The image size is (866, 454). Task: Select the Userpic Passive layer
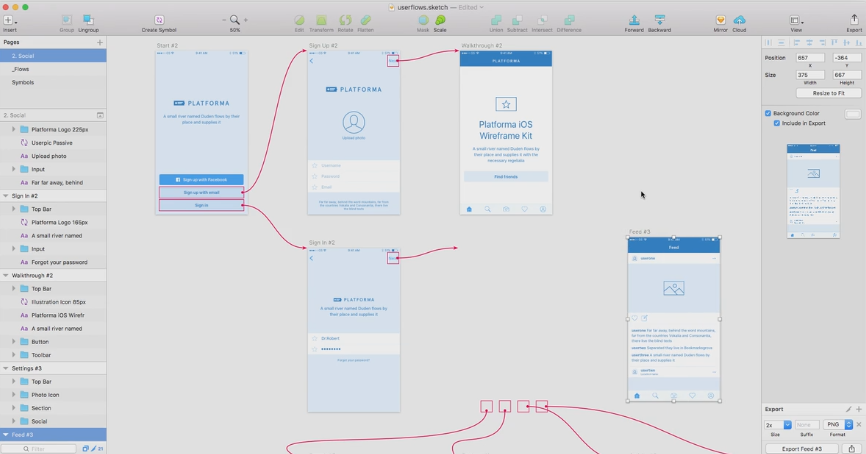pos(53,143)
